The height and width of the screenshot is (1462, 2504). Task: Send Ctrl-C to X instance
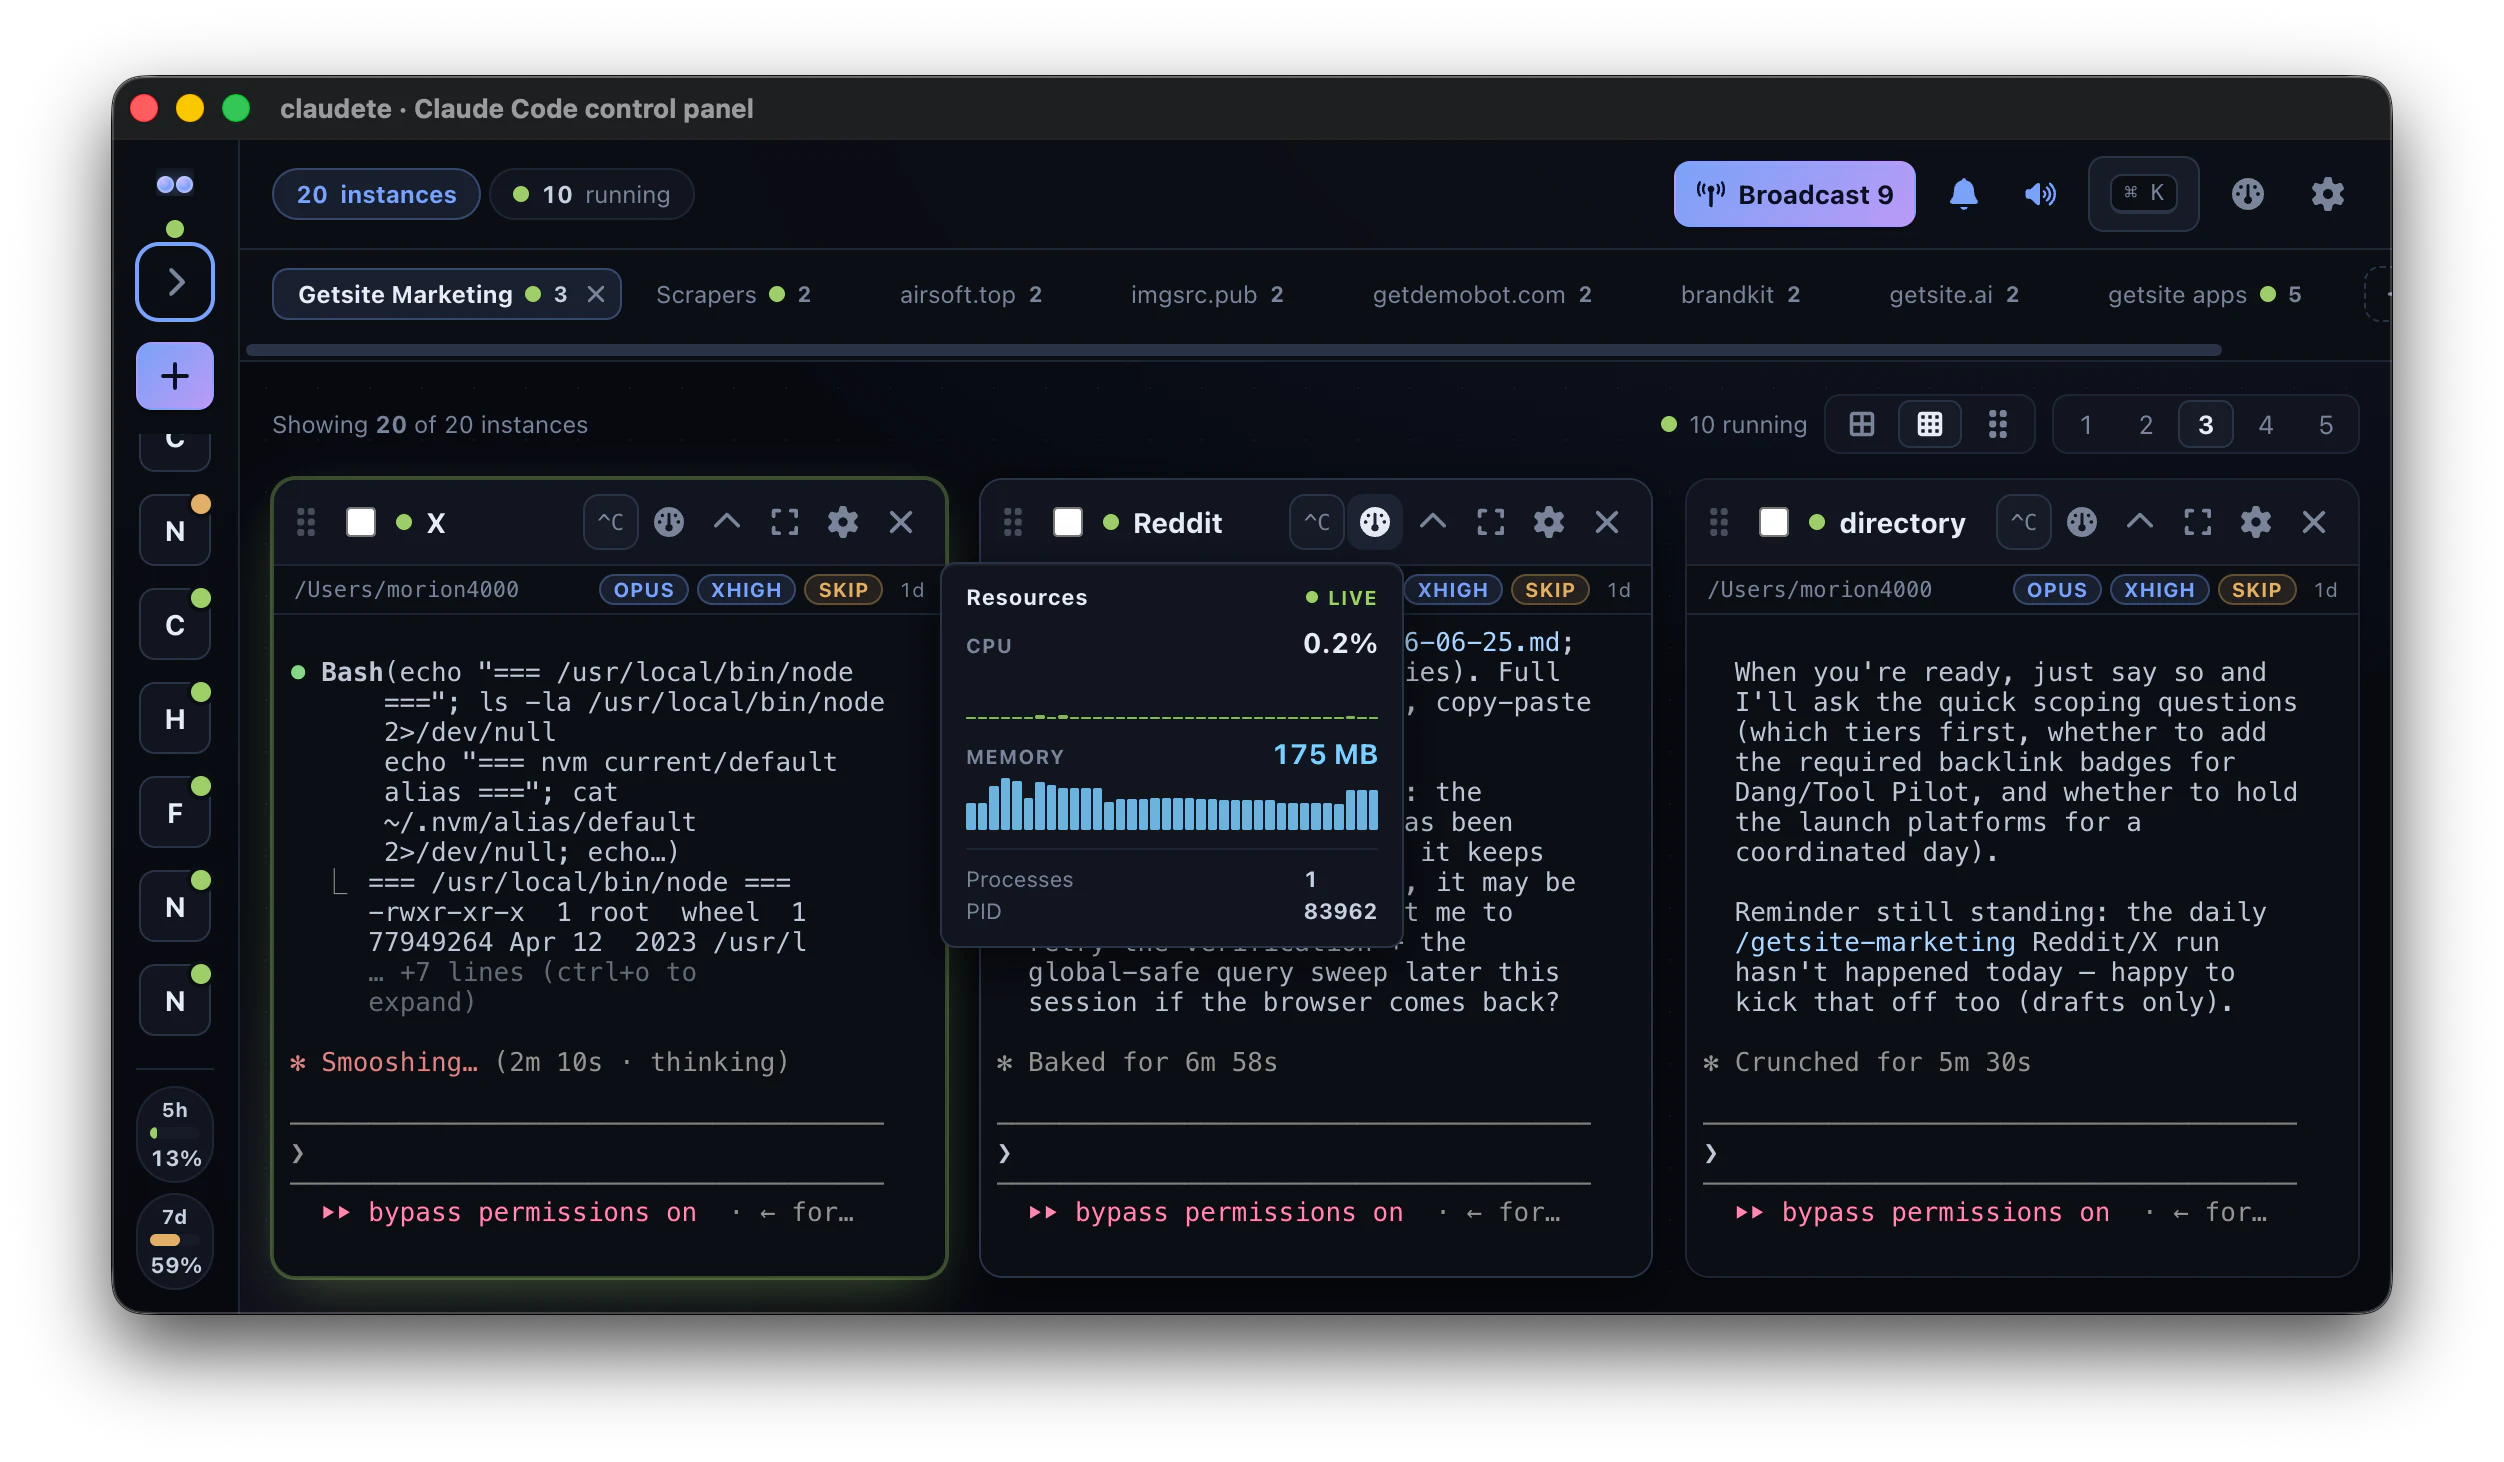610,522
